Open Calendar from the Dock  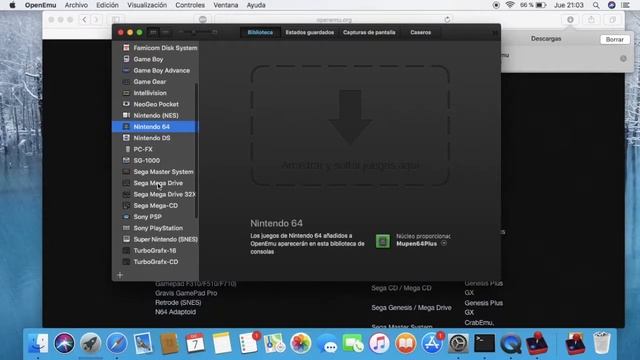click(196, 343)
